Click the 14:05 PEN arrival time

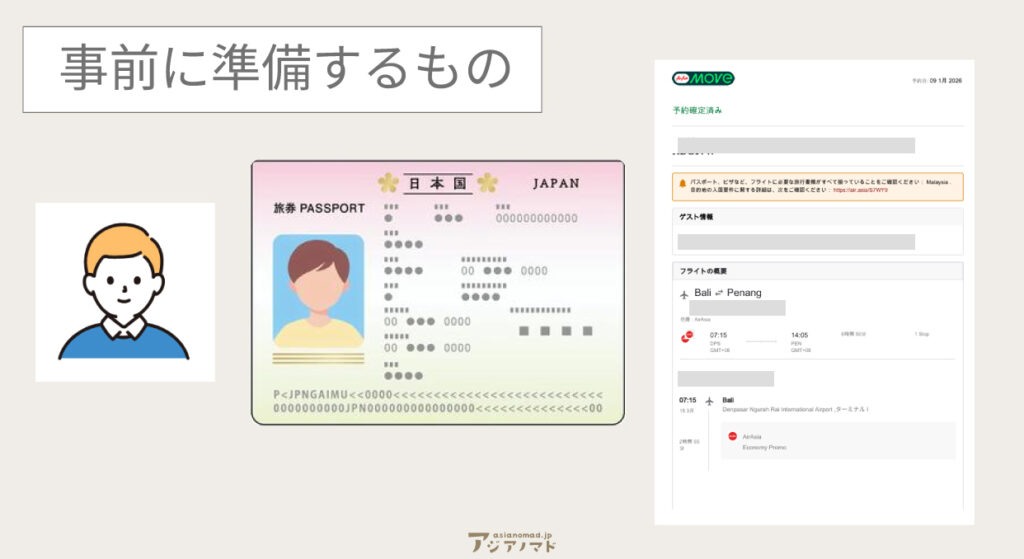799,336
